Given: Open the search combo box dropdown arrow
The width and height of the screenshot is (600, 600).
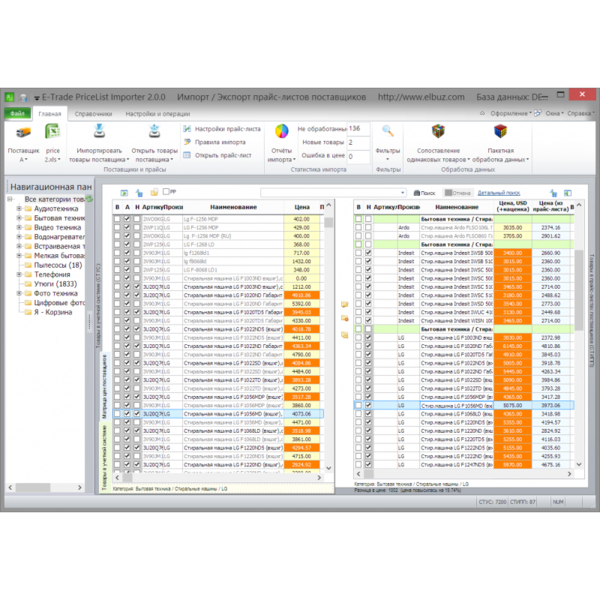Looking at the screenshot, I should pos(403,193).
